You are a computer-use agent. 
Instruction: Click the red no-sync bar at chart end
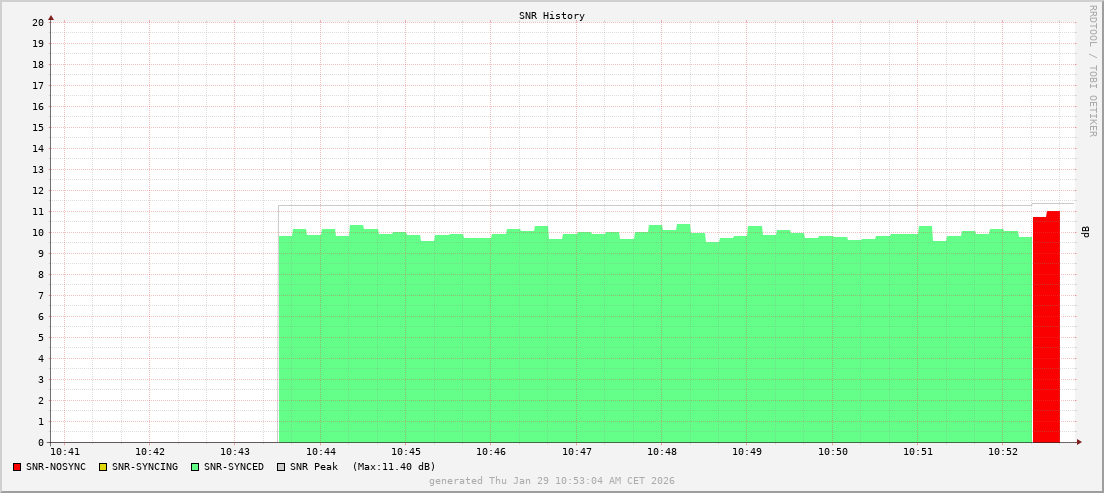tap(1046, 330)
